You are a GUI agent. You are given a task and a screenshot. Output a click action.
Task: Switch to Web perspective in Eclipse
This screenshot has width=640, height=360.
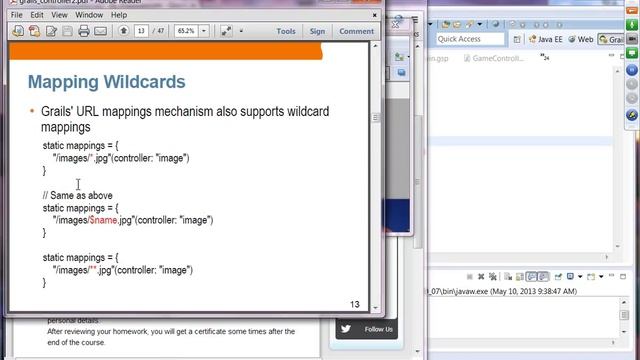pyautogui.click(x=581, y=39)
